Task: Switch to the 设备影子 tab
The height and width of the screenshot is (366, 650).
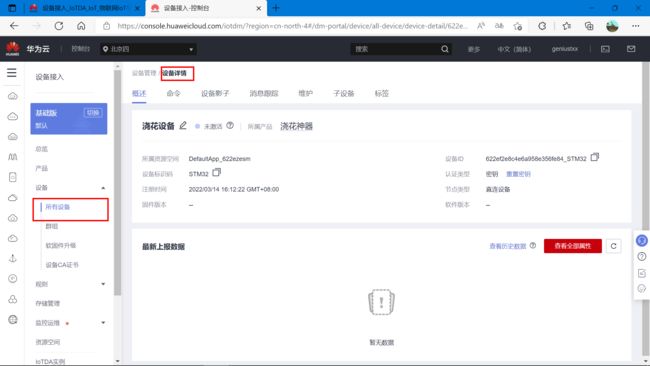Action: click(x=215, y=93)
